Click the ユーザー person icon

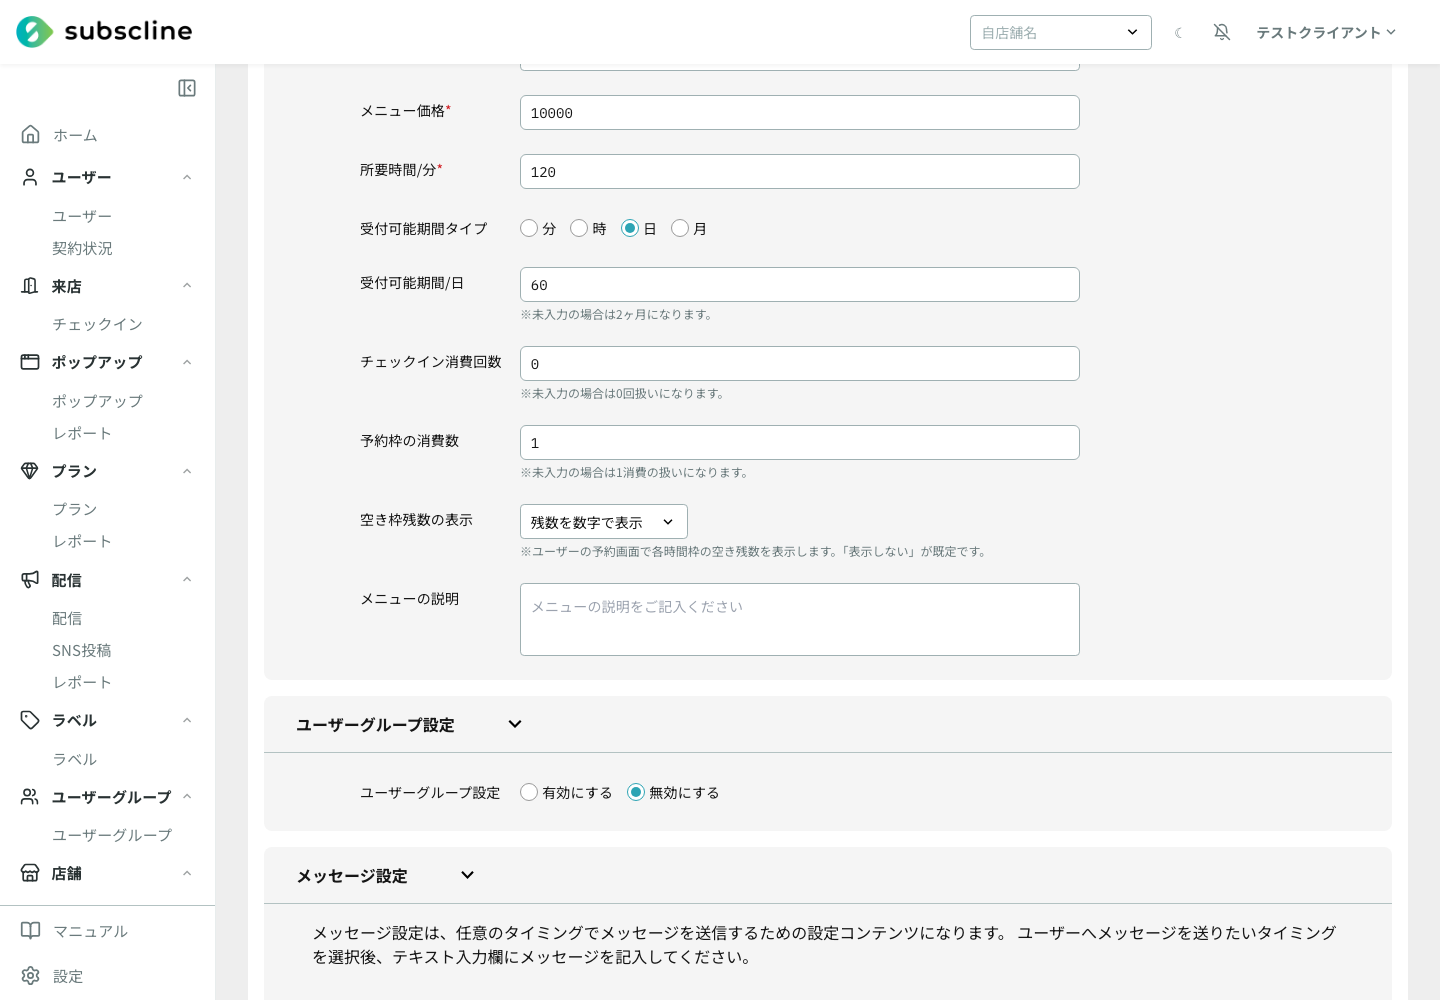[x=30, y=177]
